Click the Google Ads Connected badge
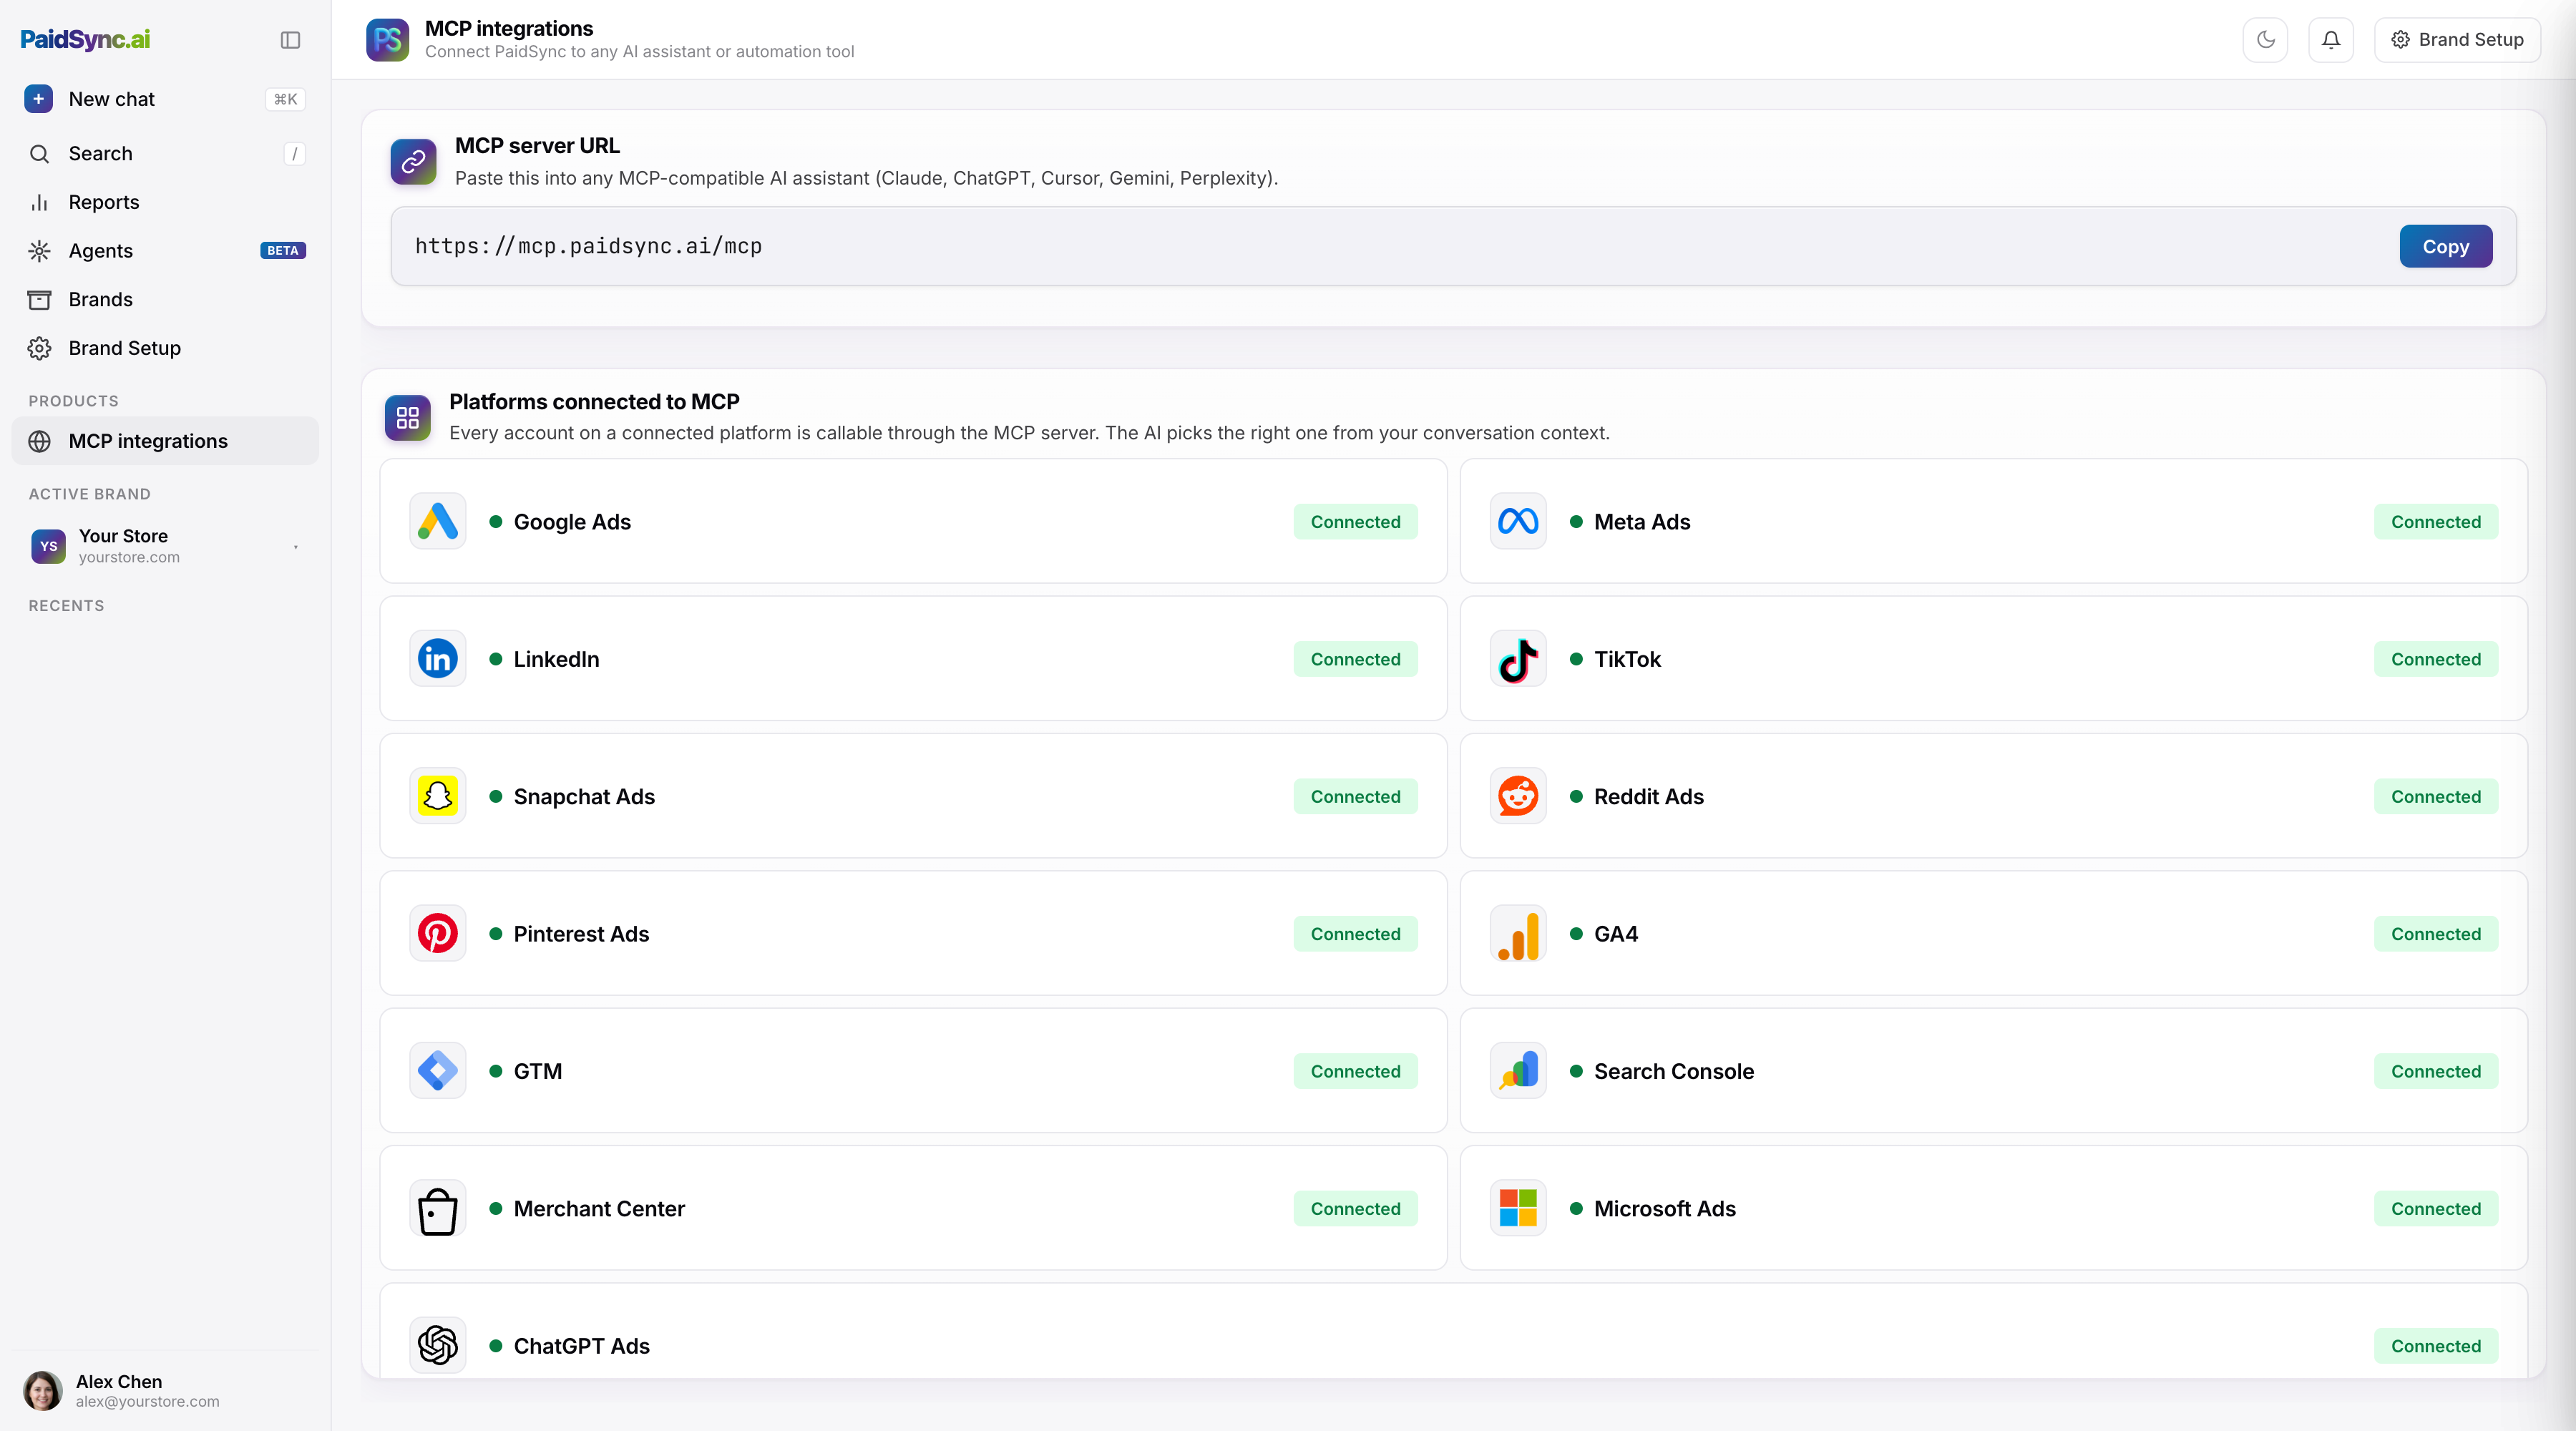Viewport: 2576px width, 1431px height. click(1355, 521)
